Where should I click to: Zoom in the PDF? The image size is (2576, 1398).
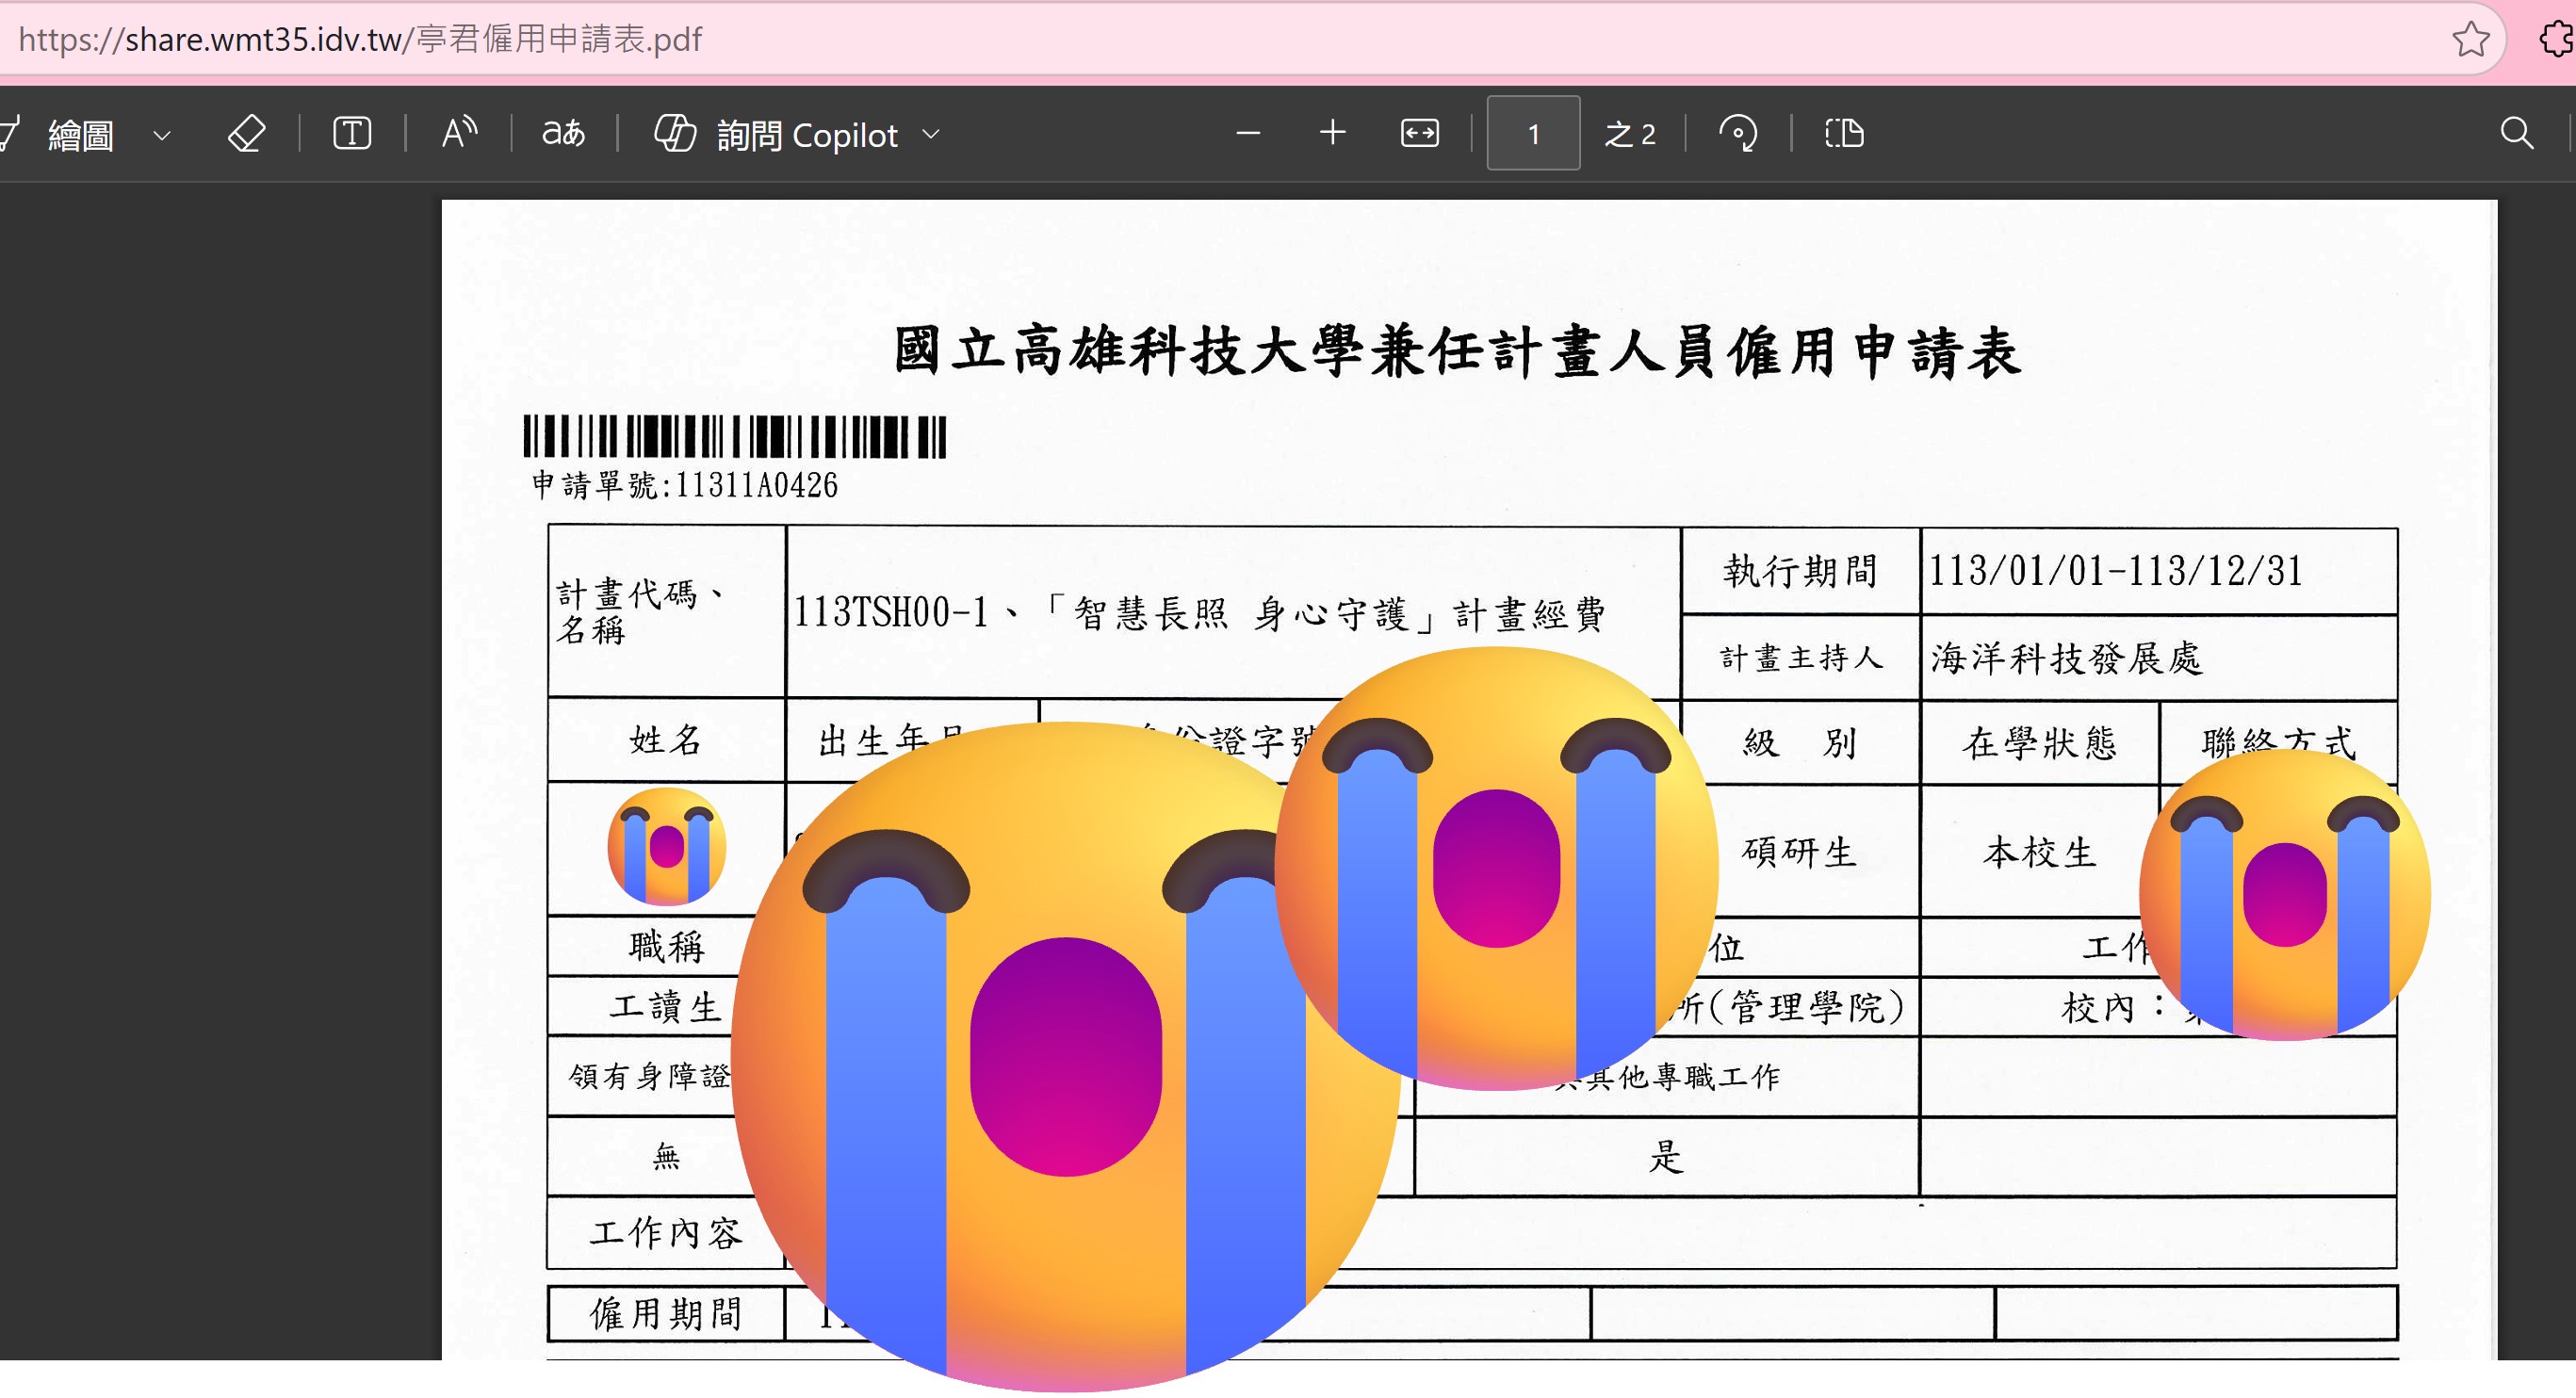[x=1333, y=133]
